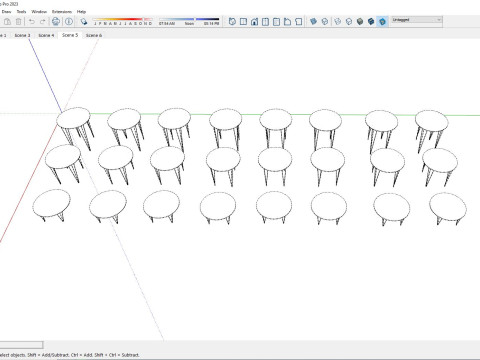Toggle Back Edges display
This screenshot has width=480, height=360.
pyautogui.click(x=325, y=22)
